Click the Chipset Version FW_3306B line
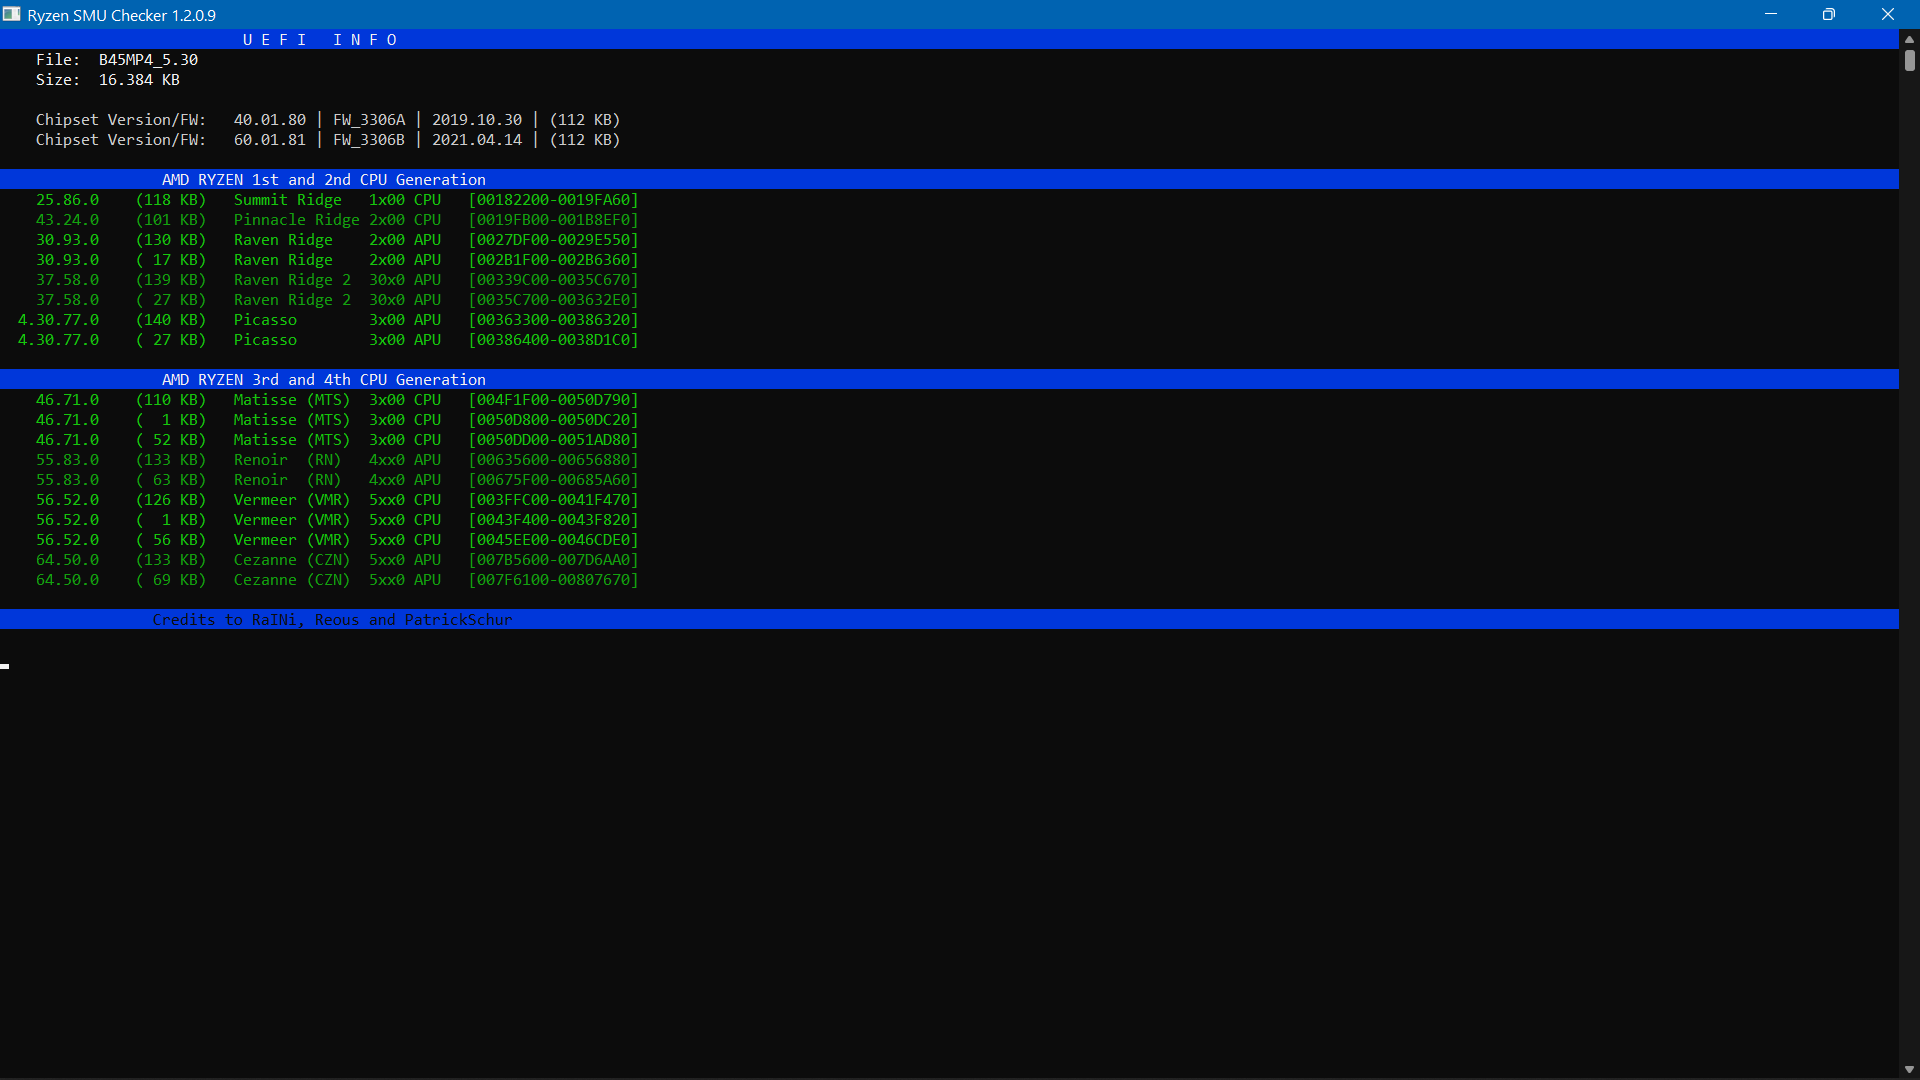Viewport: 1920px width, 1080px height. tap(328, 139)
